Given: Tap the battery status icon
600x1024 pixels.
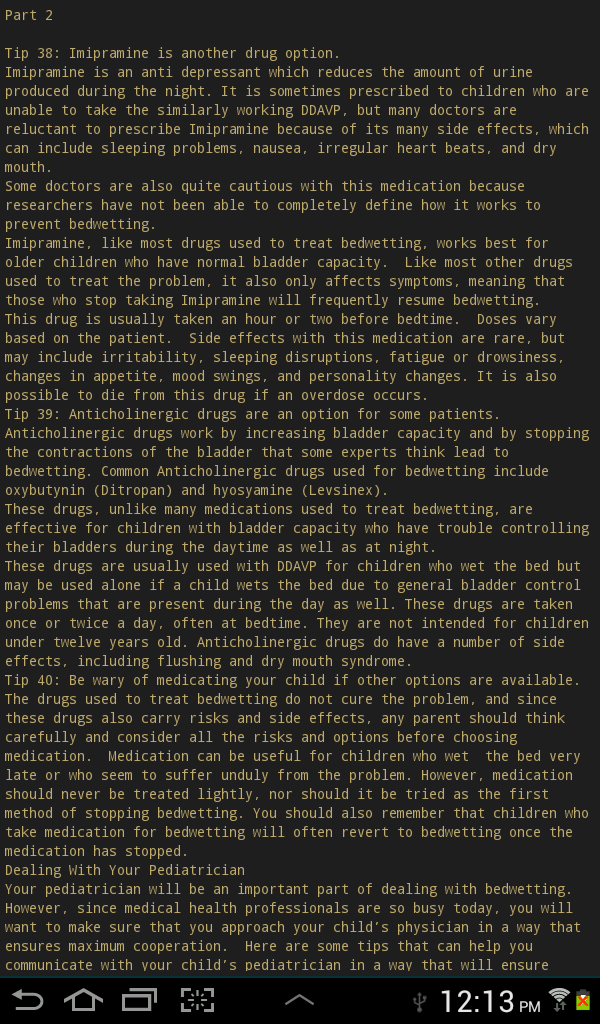Looking at the screenshot, I should click(x=582, y=1000).
